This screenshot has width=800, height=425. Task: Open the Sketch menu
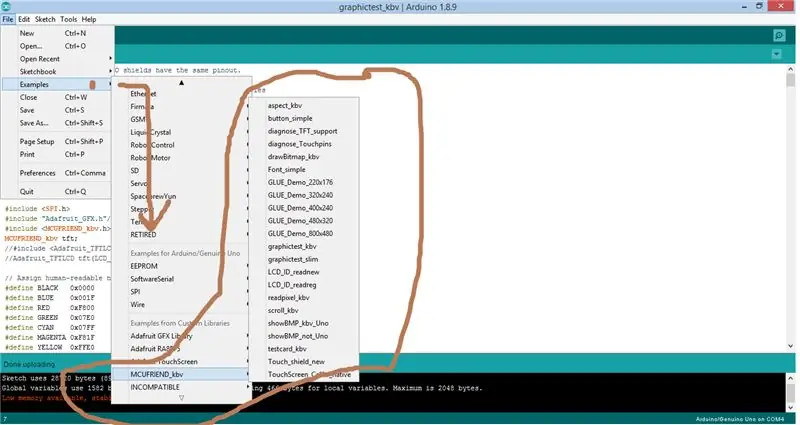point(45,19)
